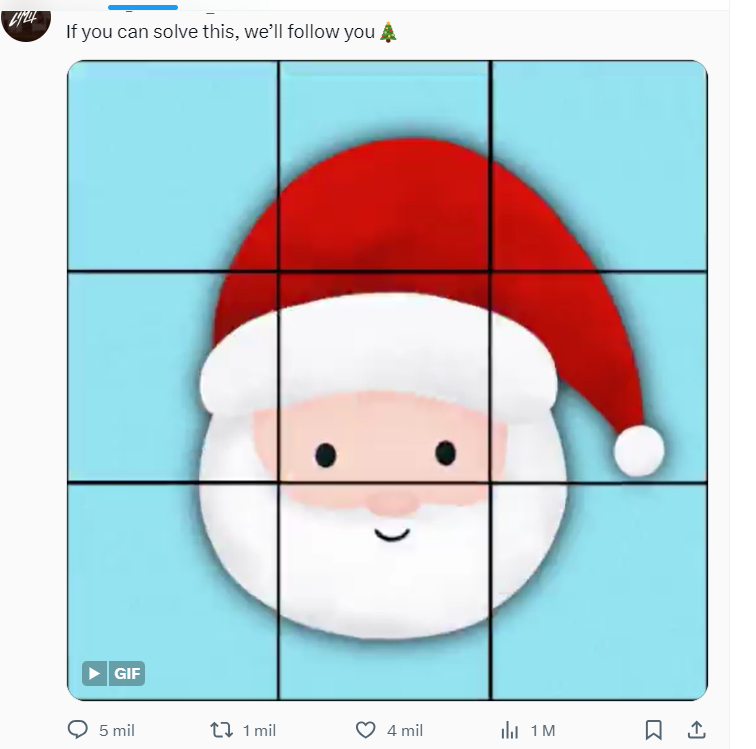Screen dimensions: 756x749
Task: Click puzzle tile with Santa's eyes
Action: point(384,377)
